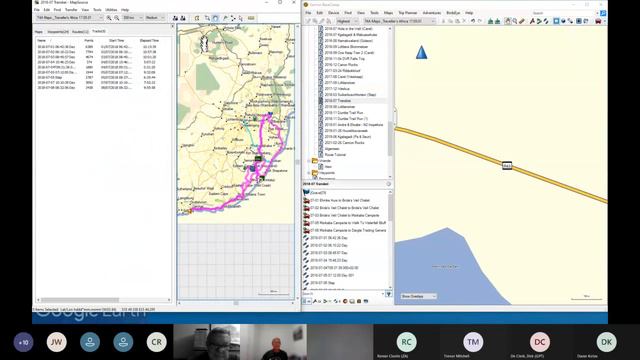Select 2016-07-06 Stap track in BaseCamp list
The image size is (640, 360).
click(x=322, y=283)
